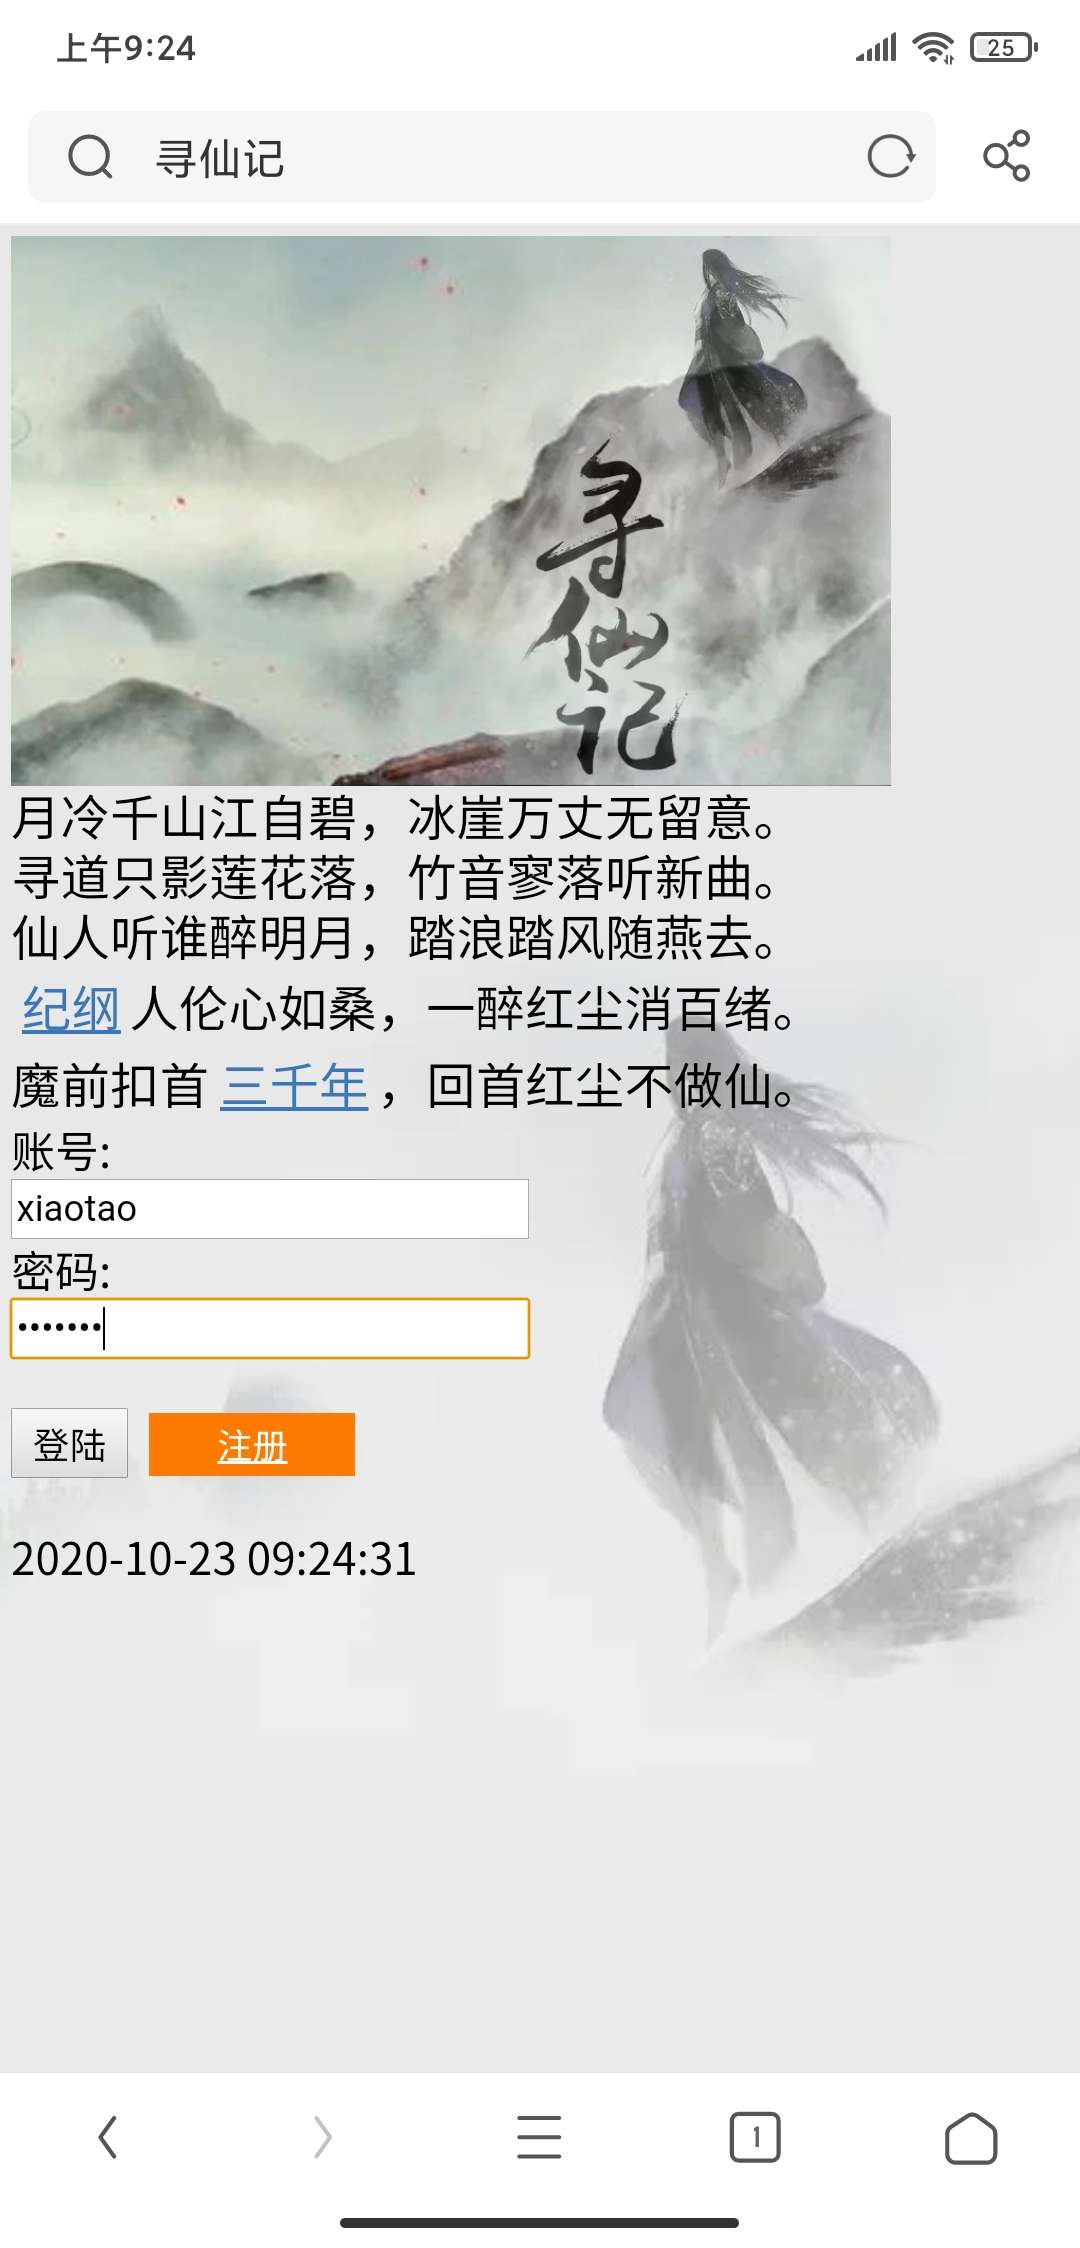The height and width of the screenshot is (2248, 1080).
Task: Tap the search magnifier icon
Action: [90, 157]
